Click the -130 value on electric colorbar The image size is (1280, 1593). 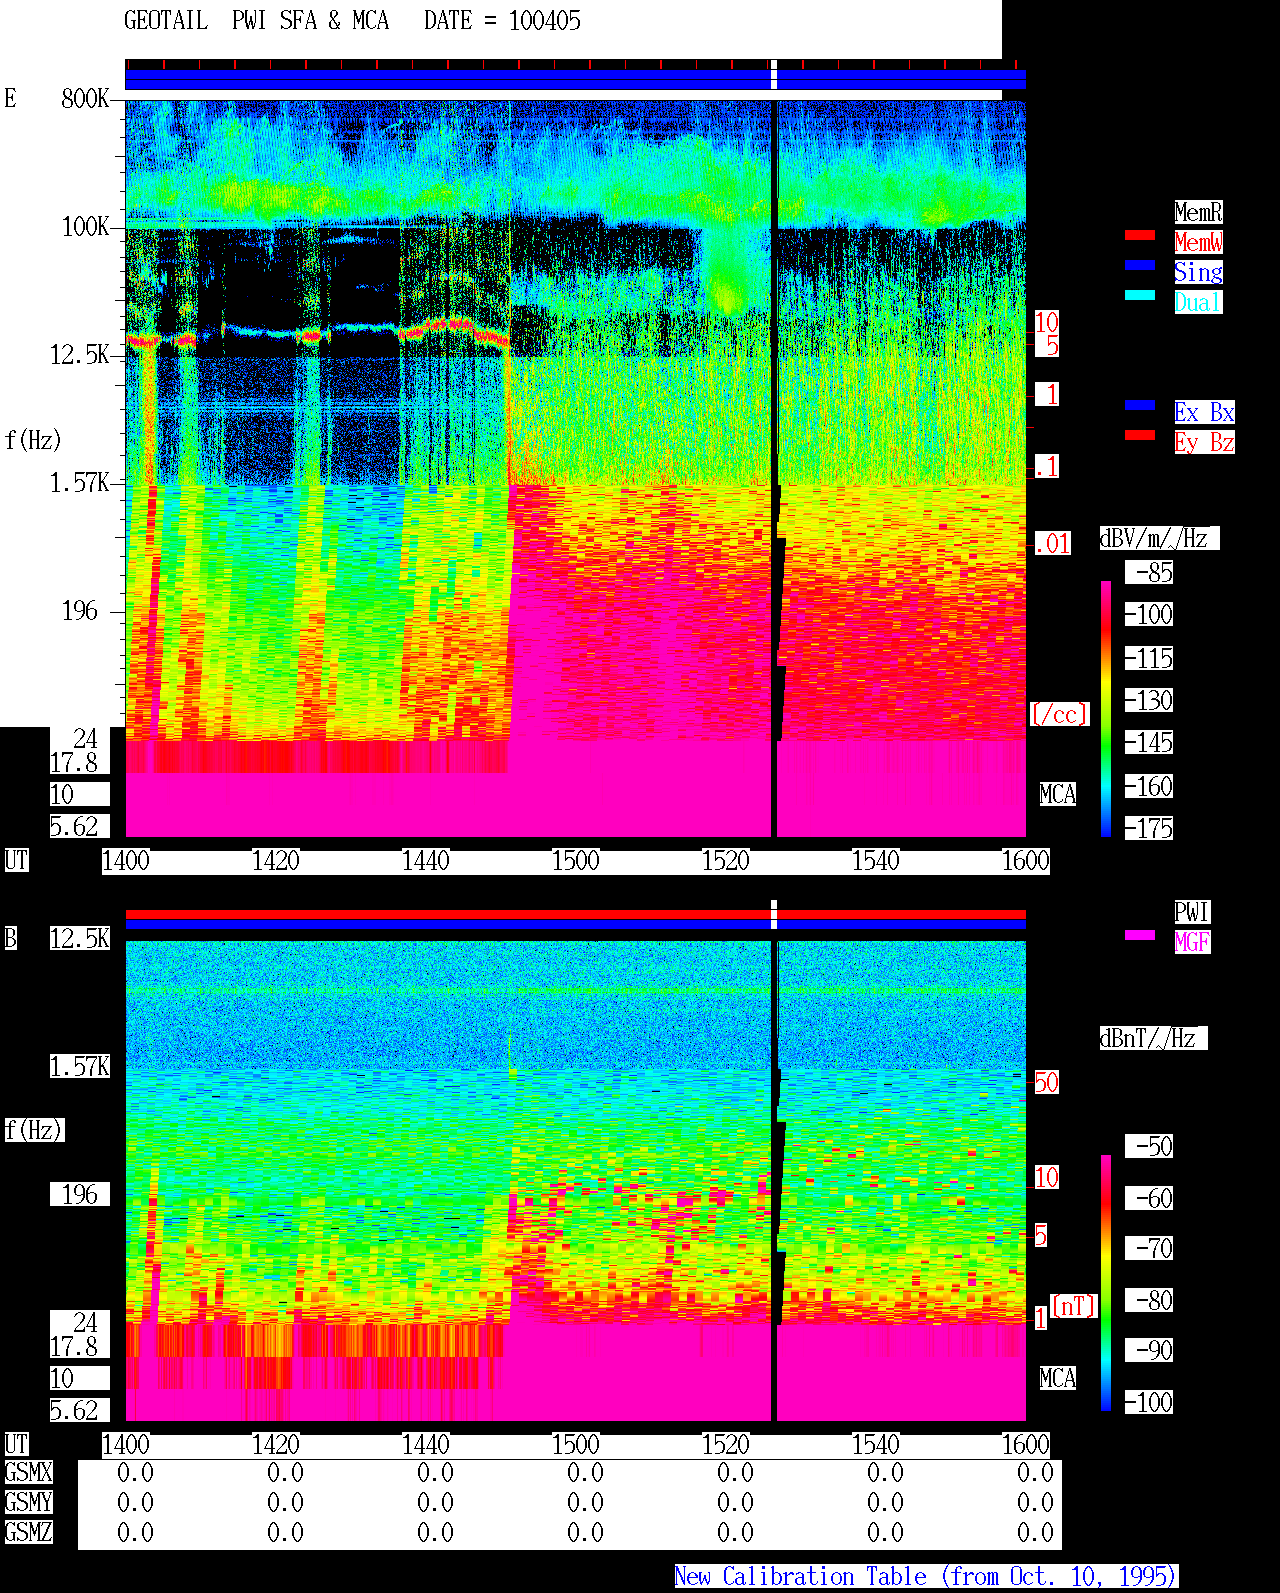coord(1149,700)
